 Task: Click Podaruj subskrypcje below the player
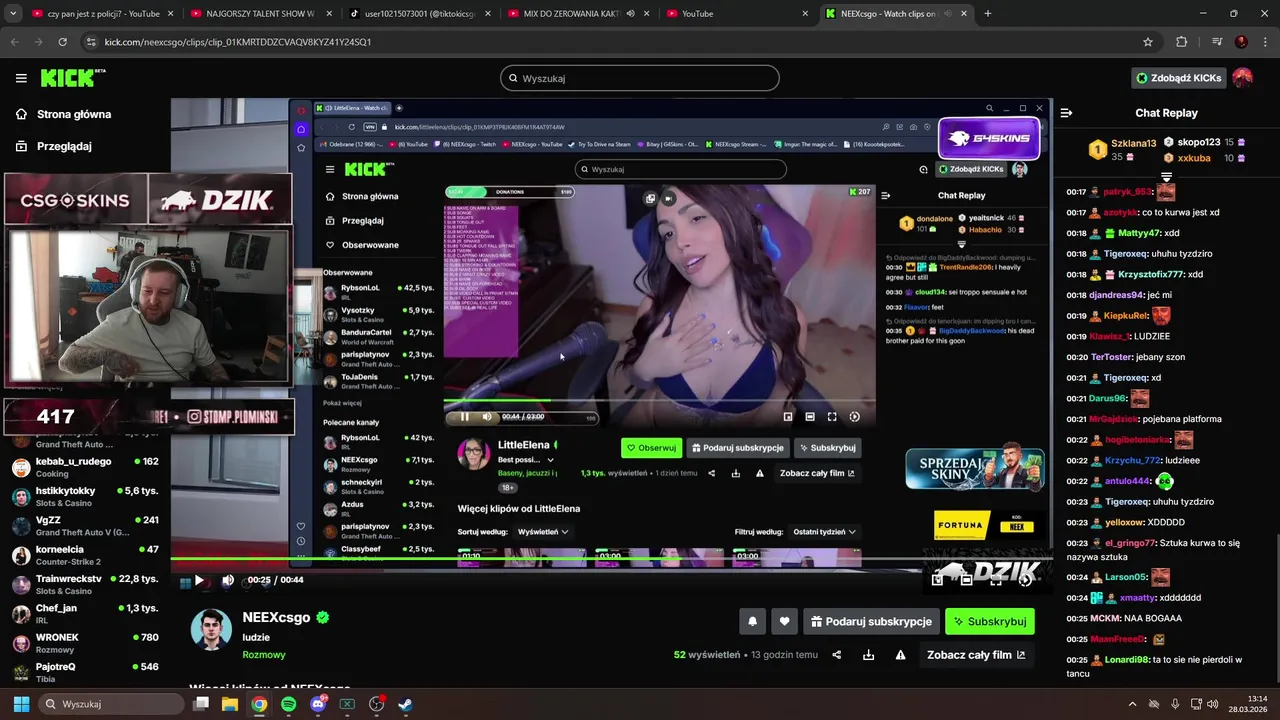871,621
